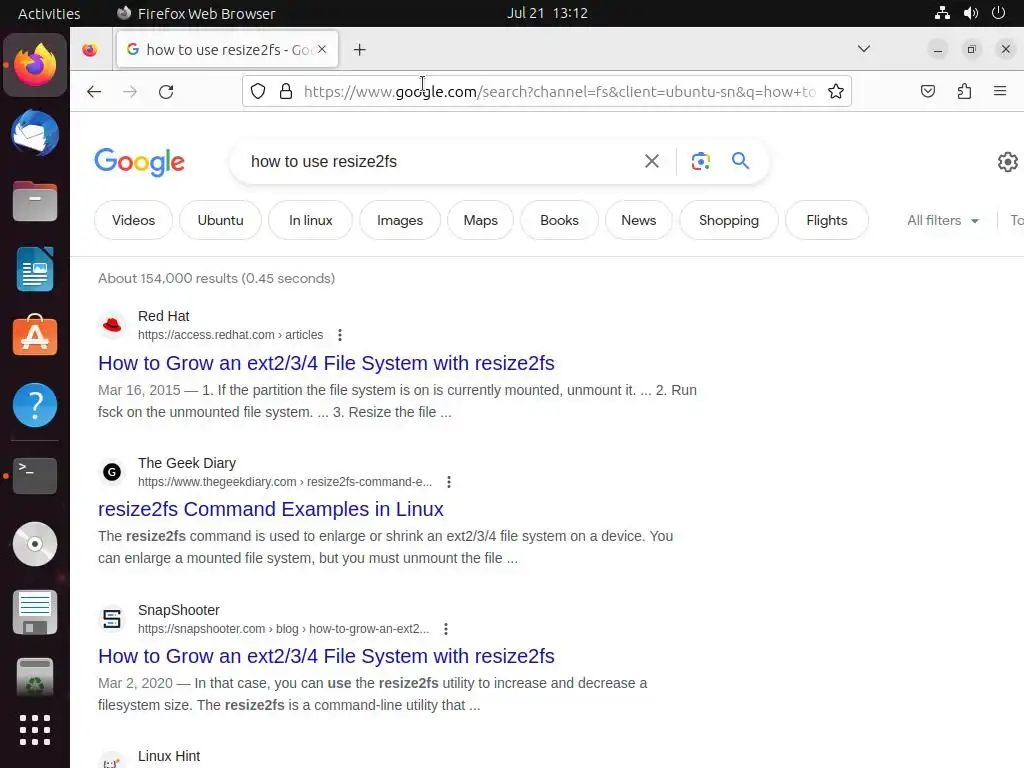Switch to Books results

click(x=559, y=220)
